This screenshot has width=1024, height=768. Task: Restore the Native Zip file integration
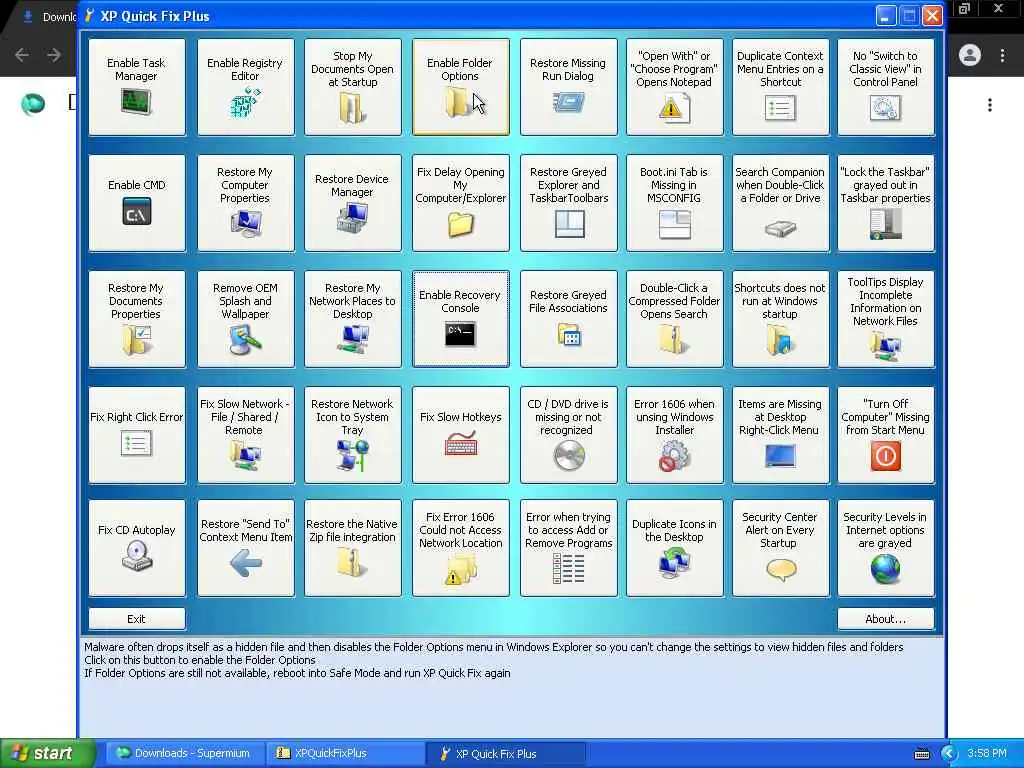[353, 548]
